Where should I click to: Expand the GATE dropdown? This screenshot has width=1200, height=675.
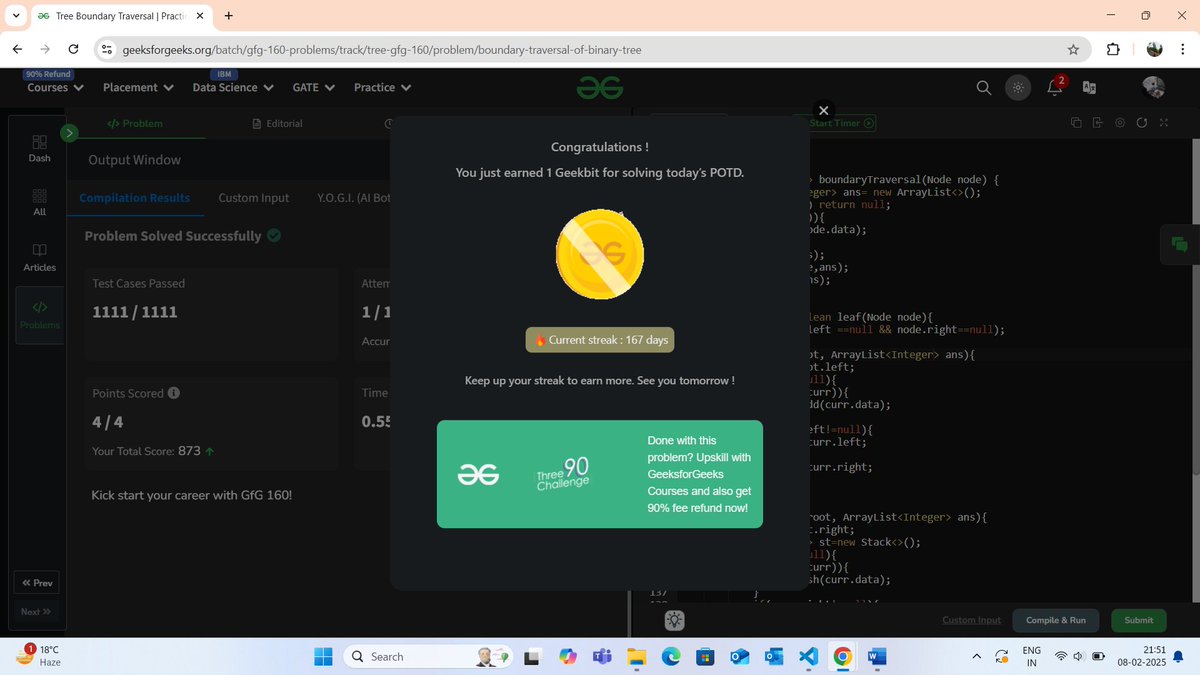pyautogui.click(x=313, y=87)
